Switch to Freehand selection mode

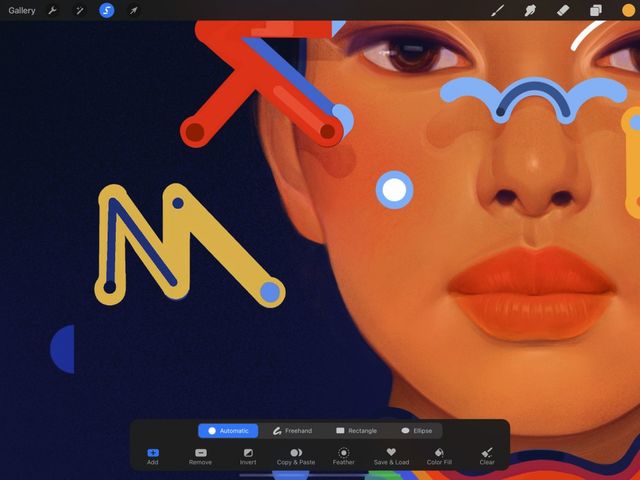(x=293, y=431)
